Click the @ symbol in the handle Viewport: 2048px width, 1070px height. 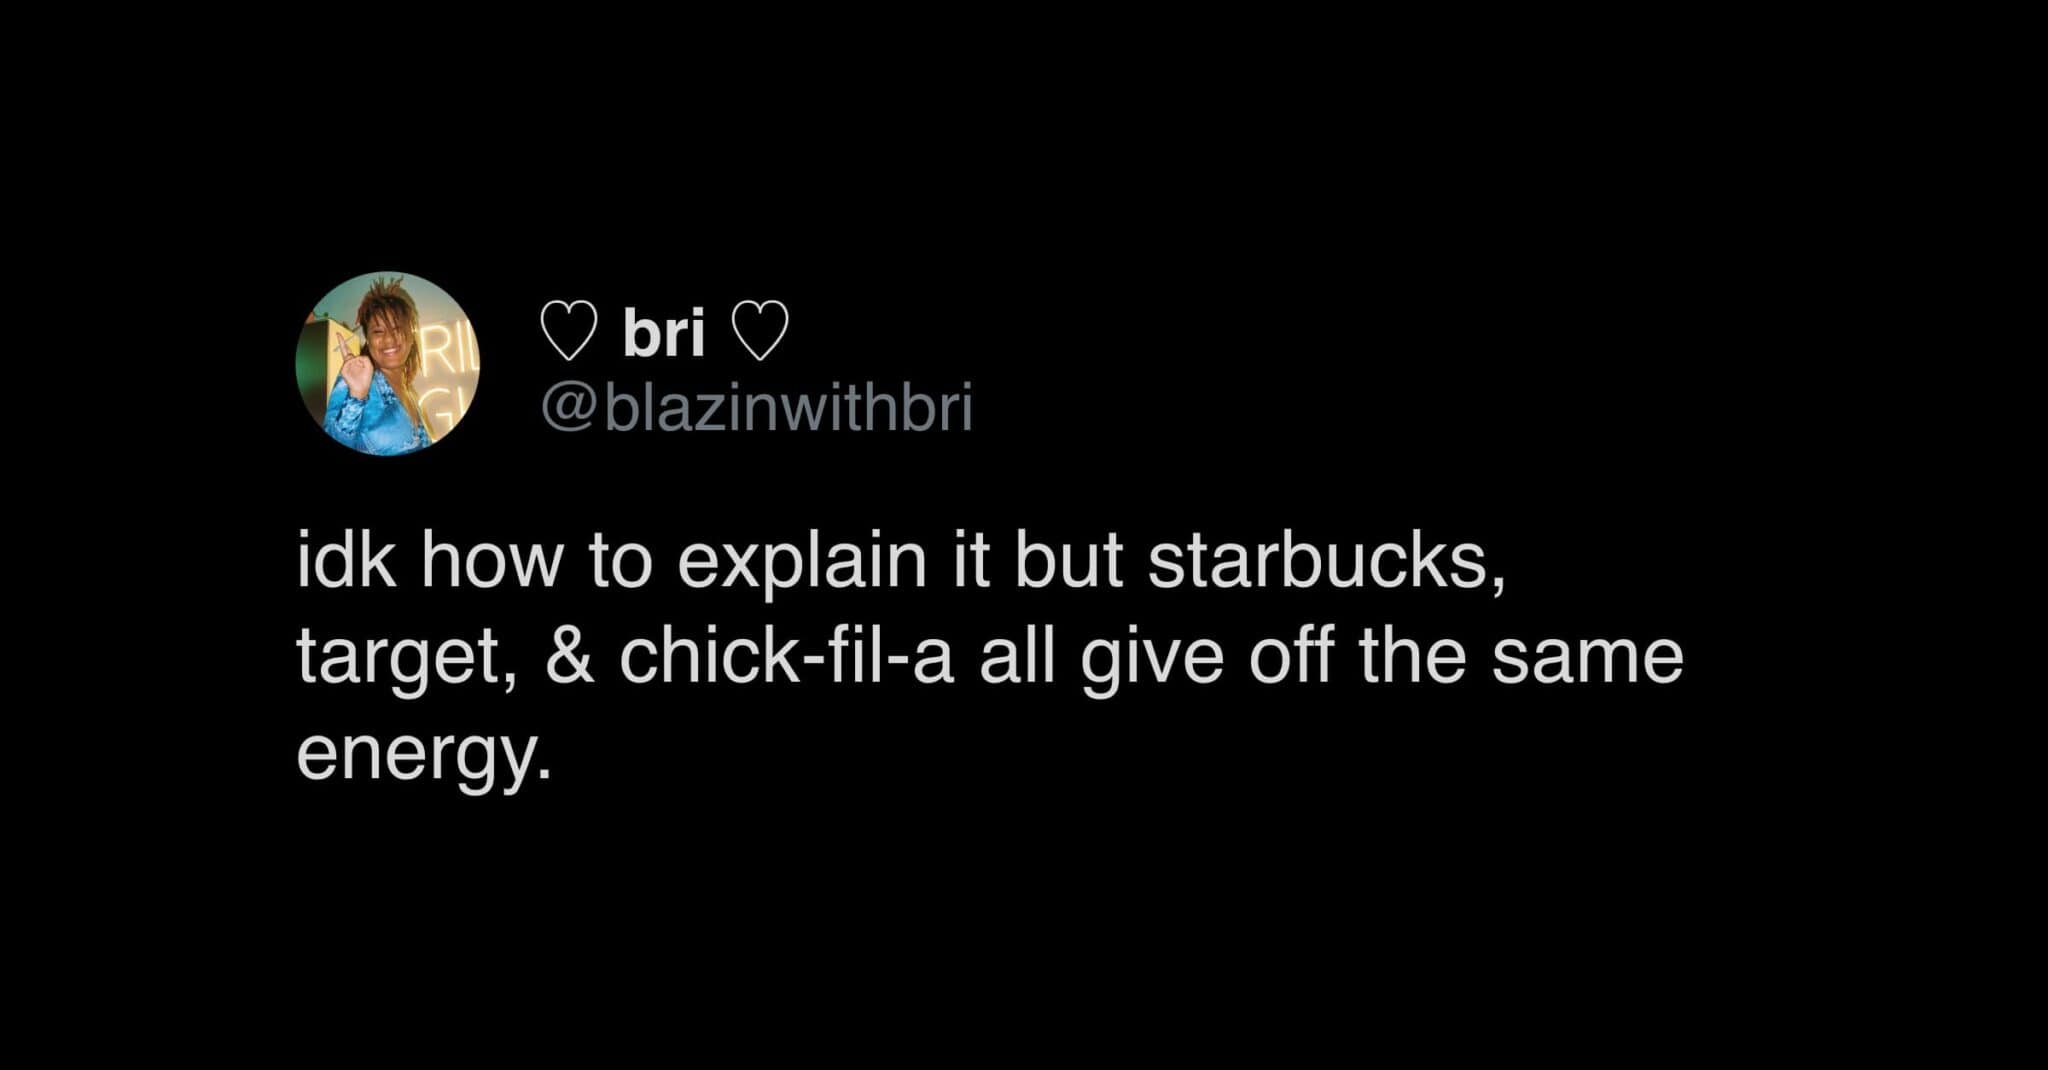coord(568,409)
